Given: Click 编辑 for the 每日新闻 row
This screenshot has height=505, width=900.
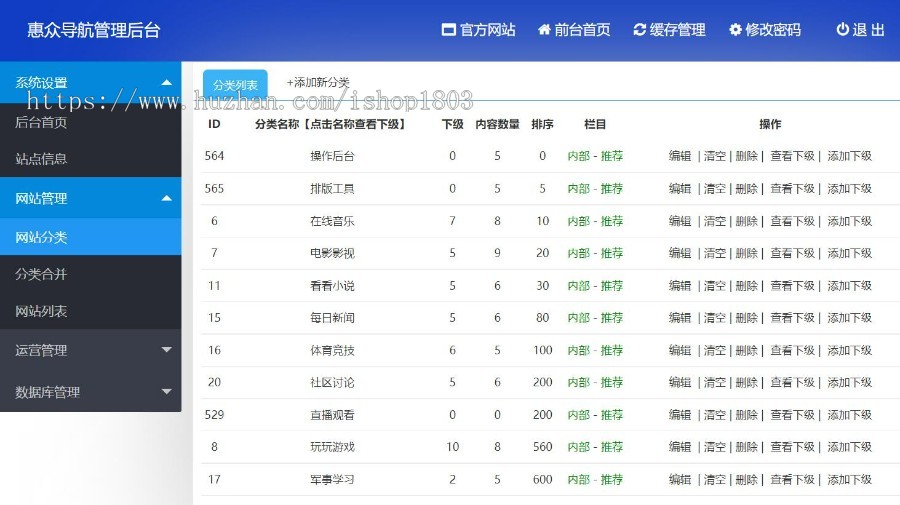Looking at the screenshot, I should click(680, 318).
